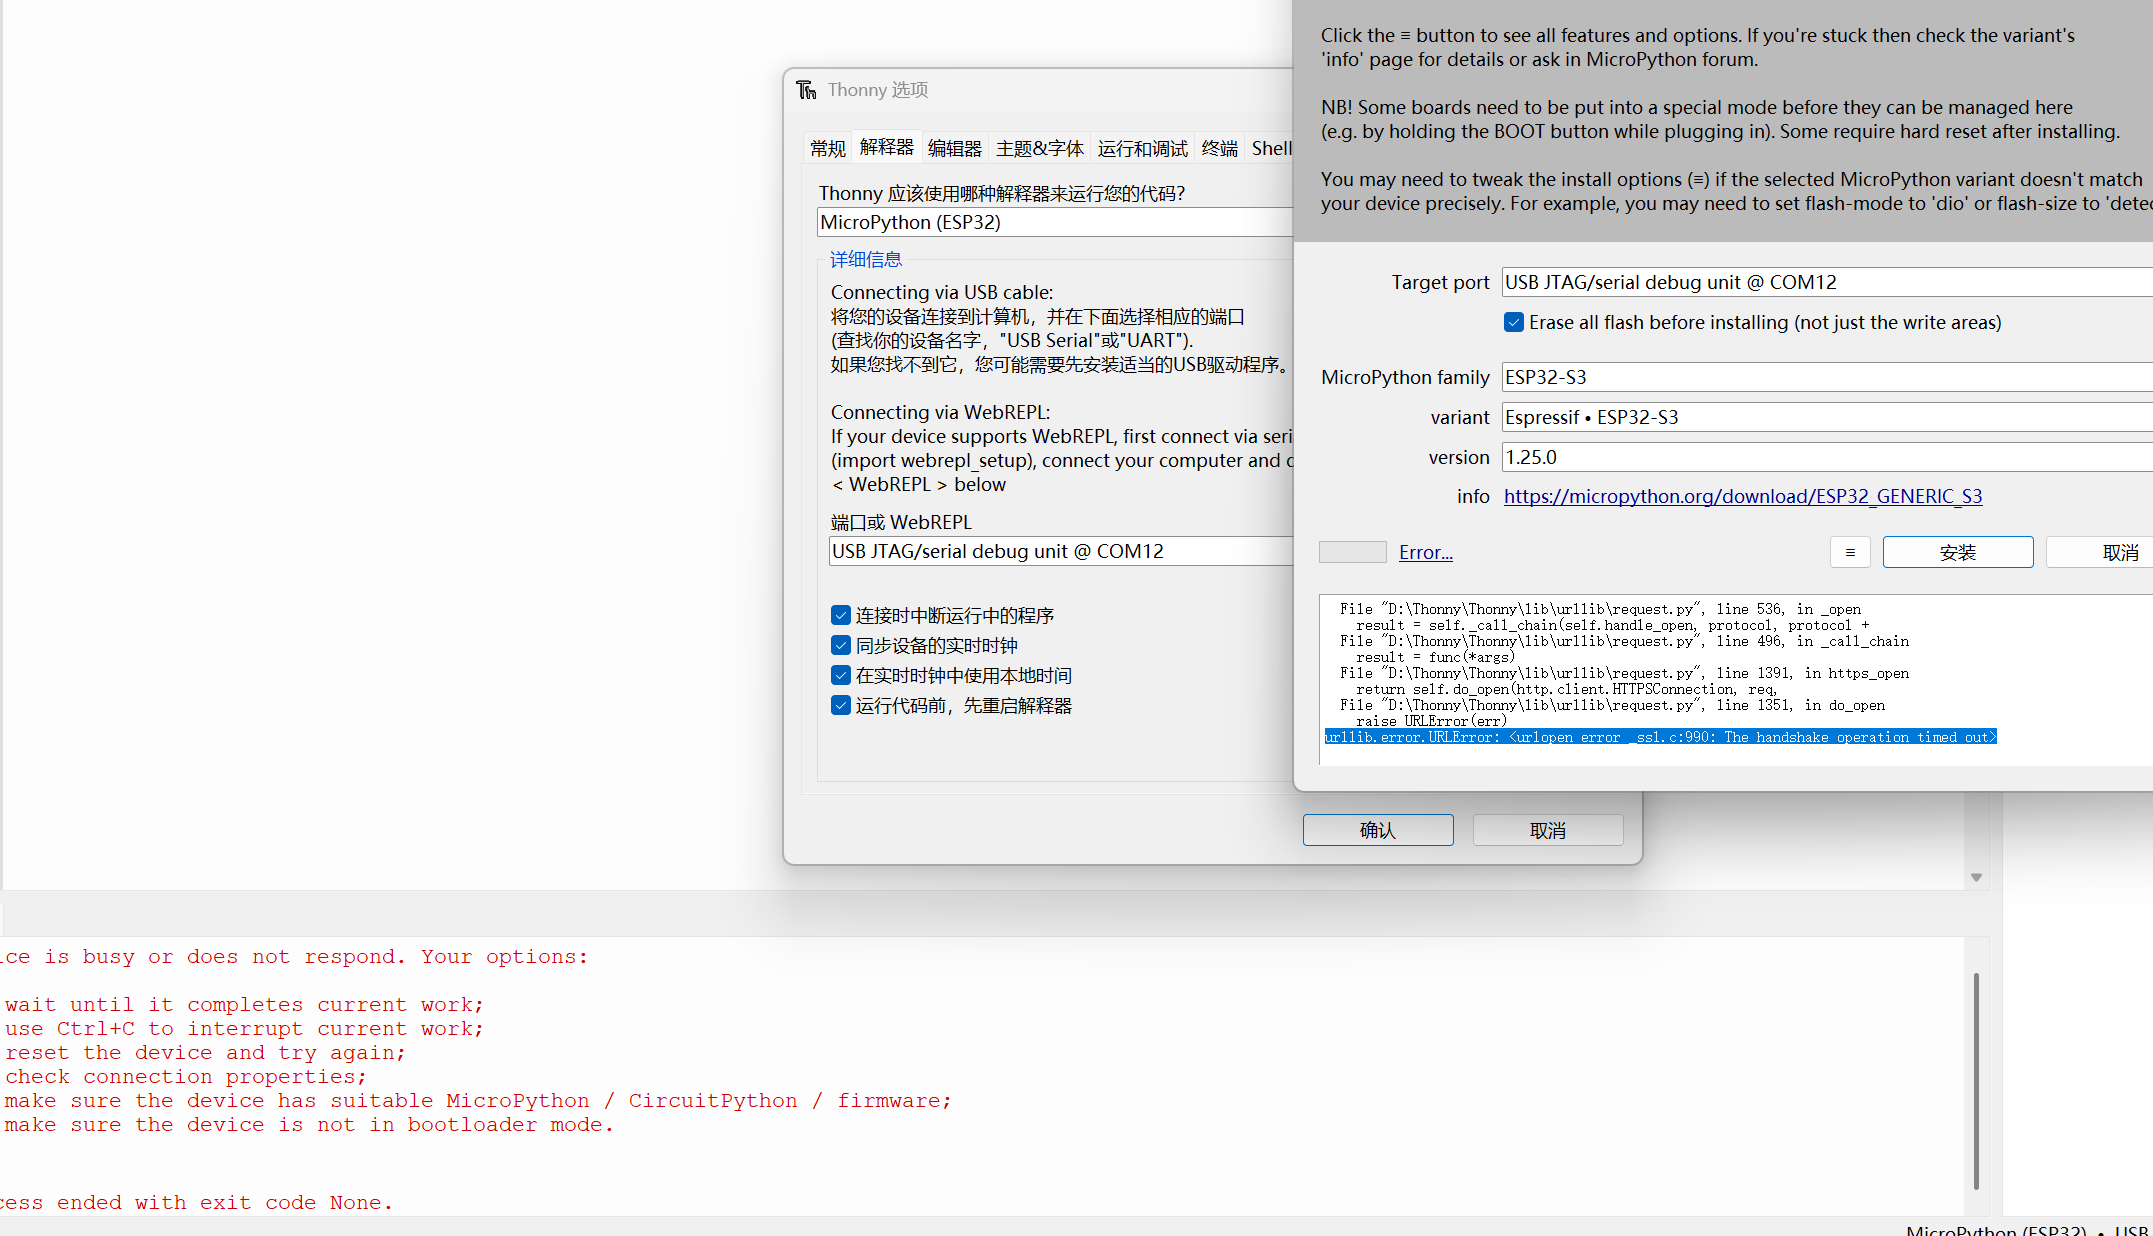Open the Error... details link
The height and width of the screenshot is (1236, 2153).
tap(1425, 551)
